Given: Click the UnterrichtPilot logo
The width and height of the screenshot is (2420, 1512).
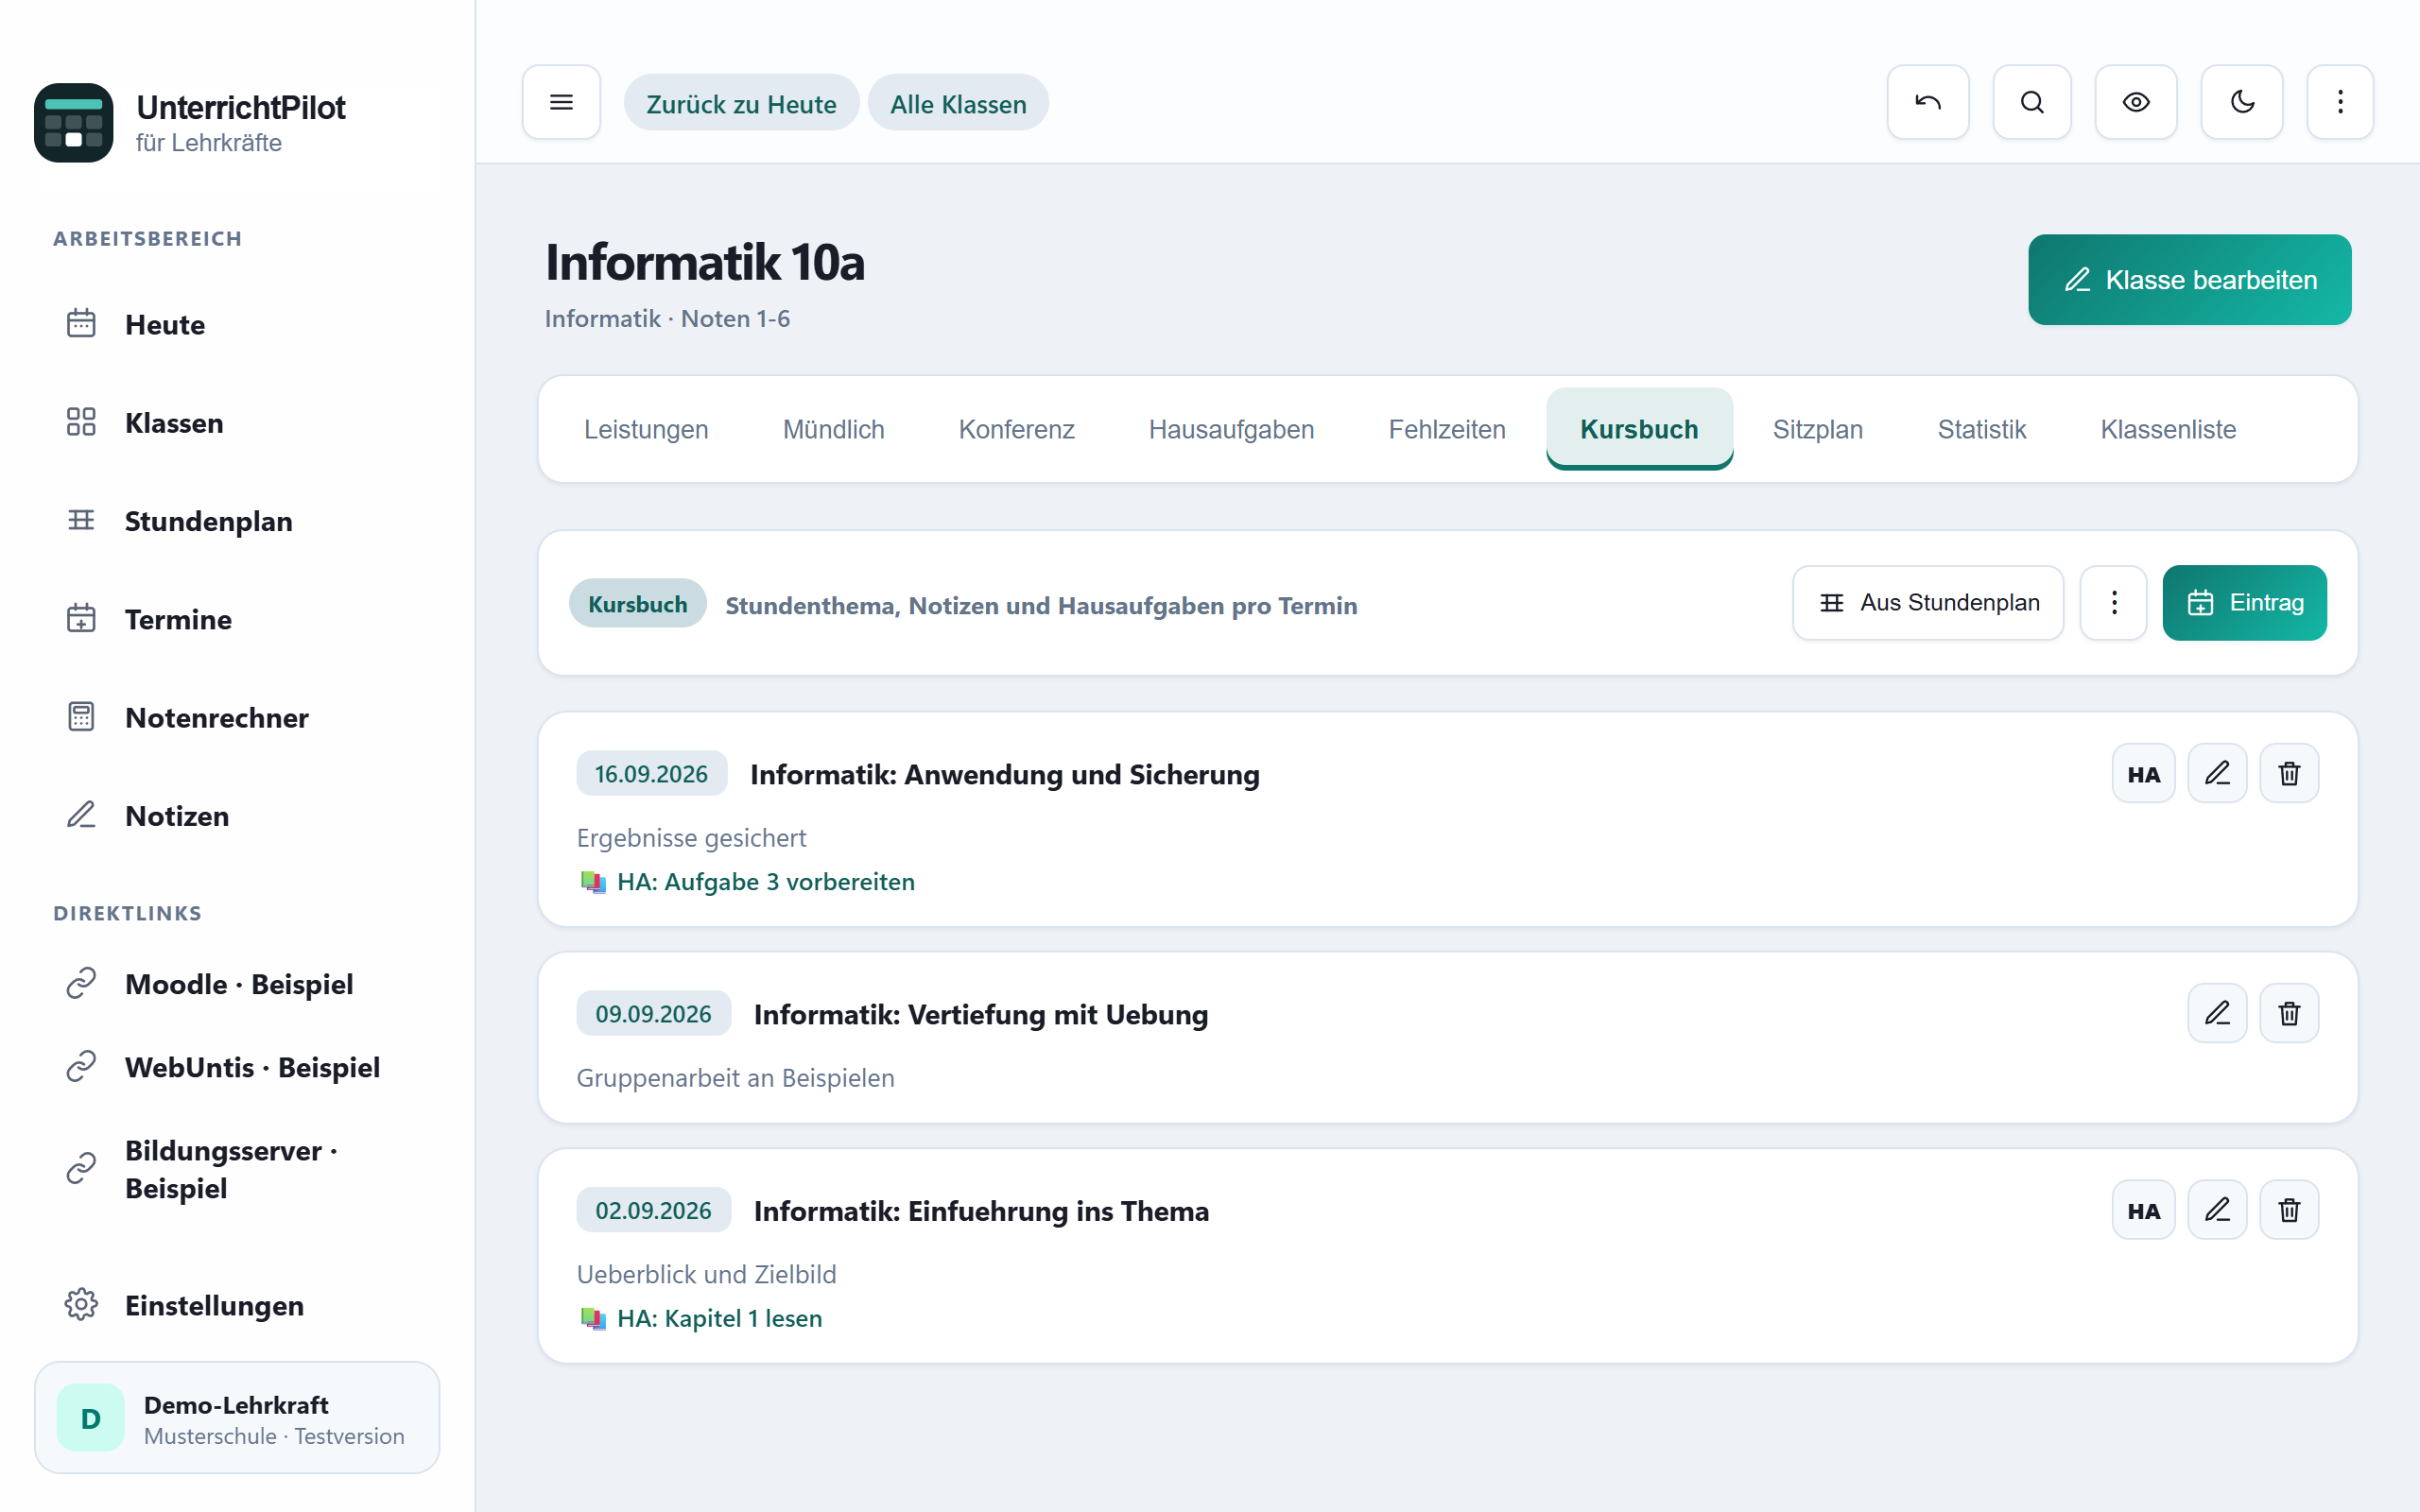Looking at the screenshot, I should (x=73, y=122).
